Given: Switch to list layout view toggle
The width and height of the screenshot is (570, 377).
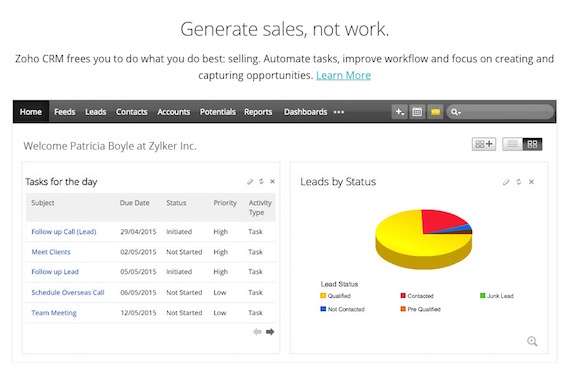Looking at the screenshot, I should (512, 144).
